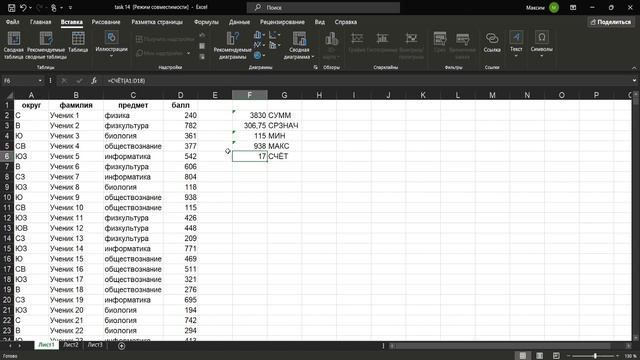
Task: Switch to the Вид tab
Action: pyautogui.click(x=320, y=22)
